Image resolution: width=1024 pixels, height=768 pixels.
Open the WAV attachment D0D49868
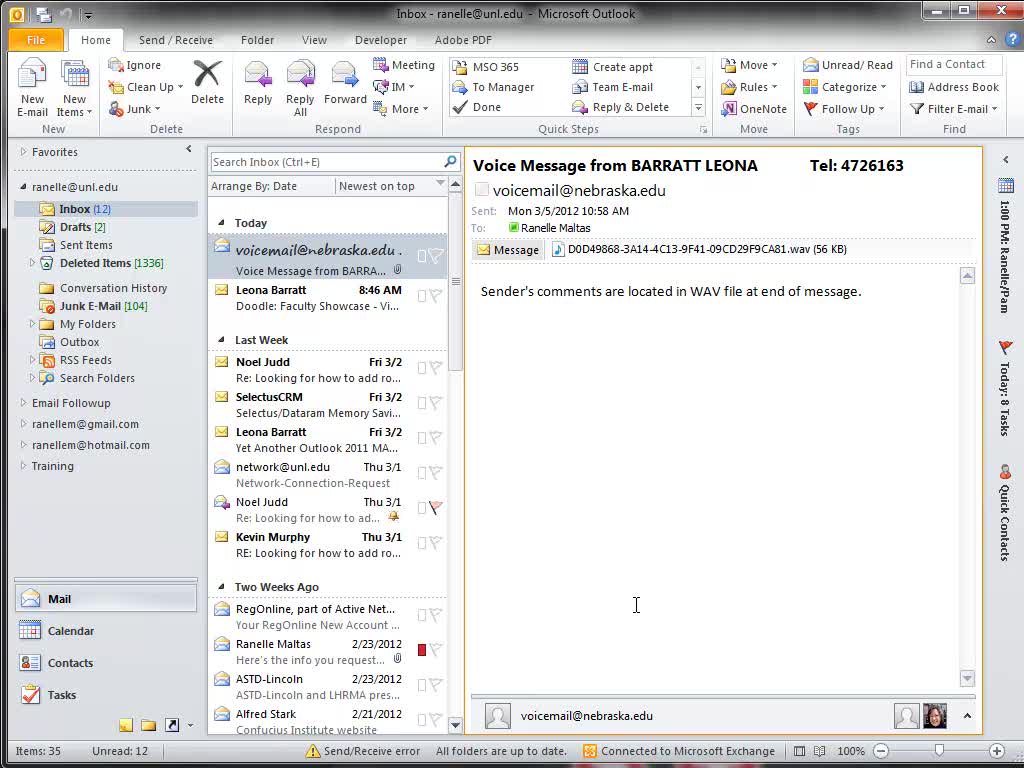tap(699, 249)
